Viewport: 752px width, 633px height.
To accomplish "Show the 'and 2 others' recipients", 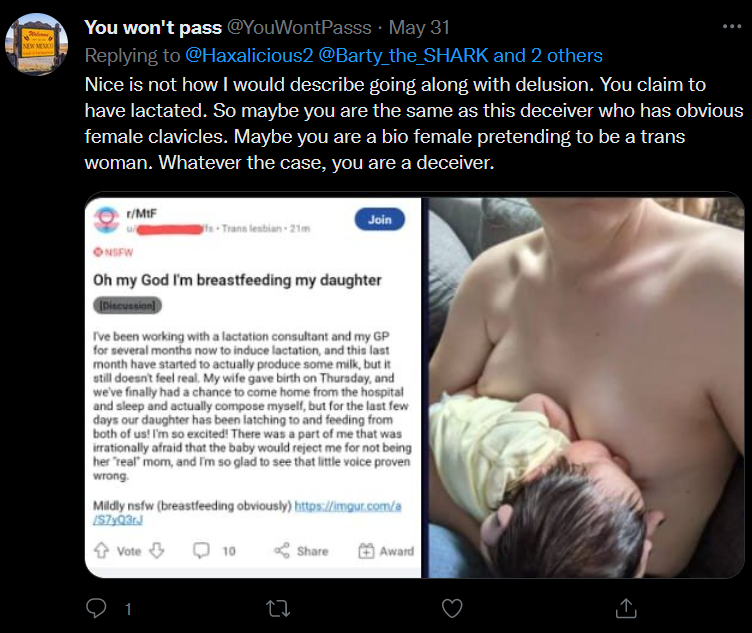I will 548,56.
